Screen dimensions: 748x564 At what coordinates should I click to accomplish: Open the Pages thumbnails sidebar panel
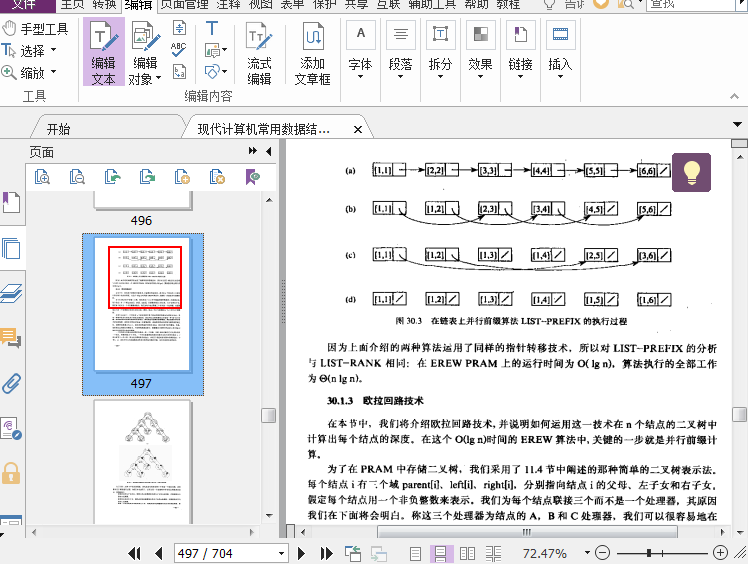pyautogui.click(x=11, y=248)
